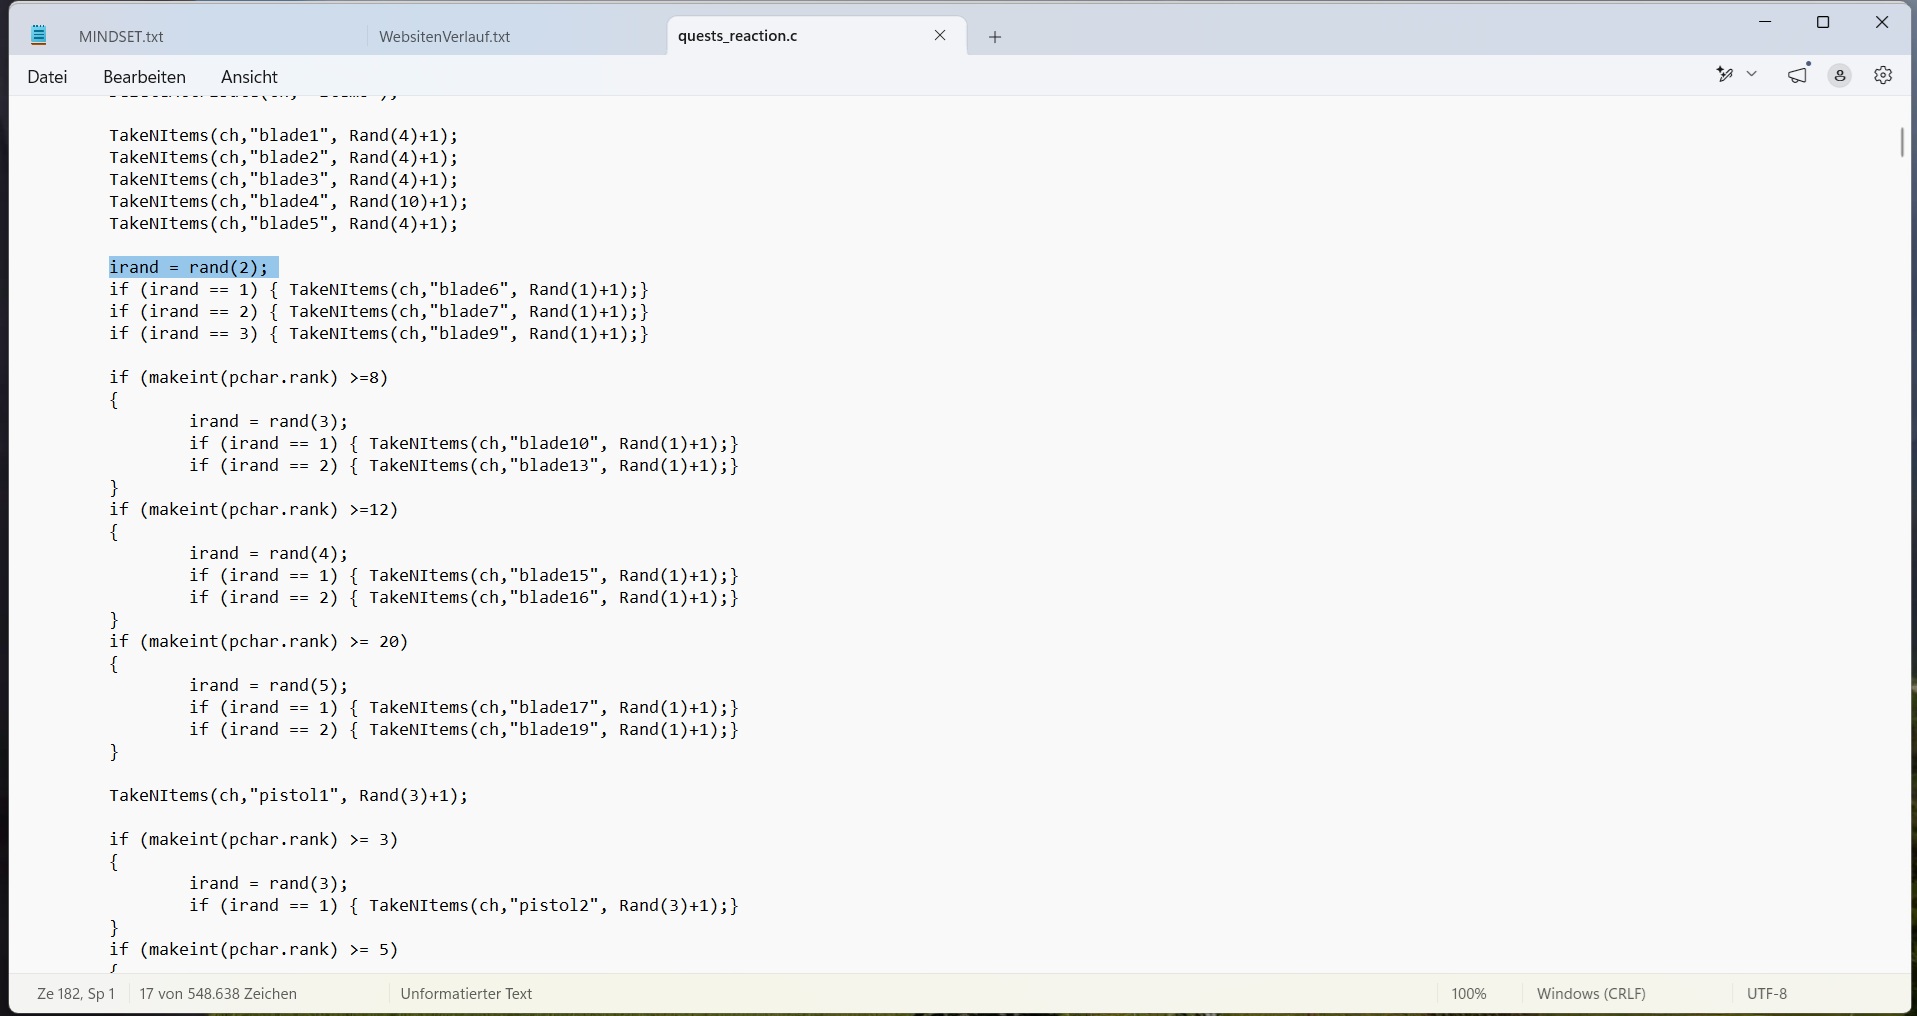1917x1016 pixels.
Task: Click the UTF-8 encoding indicator
Action: pyautogui.click(x=1767, y=994)
